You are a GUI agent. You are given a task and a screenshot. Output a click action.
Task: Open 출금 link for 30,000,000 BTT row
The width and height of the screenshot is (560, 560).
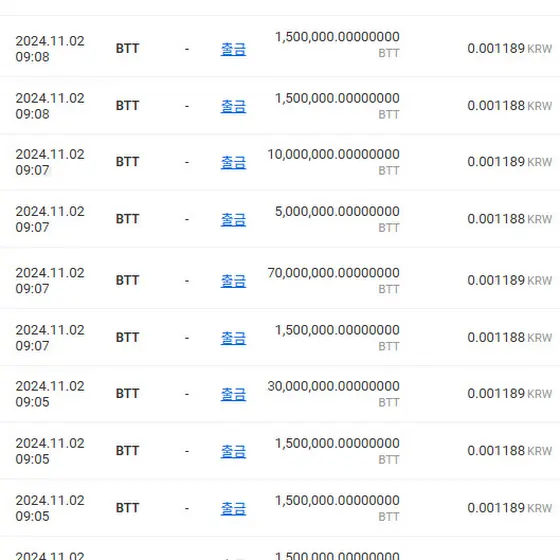click(x=233, y=394)
